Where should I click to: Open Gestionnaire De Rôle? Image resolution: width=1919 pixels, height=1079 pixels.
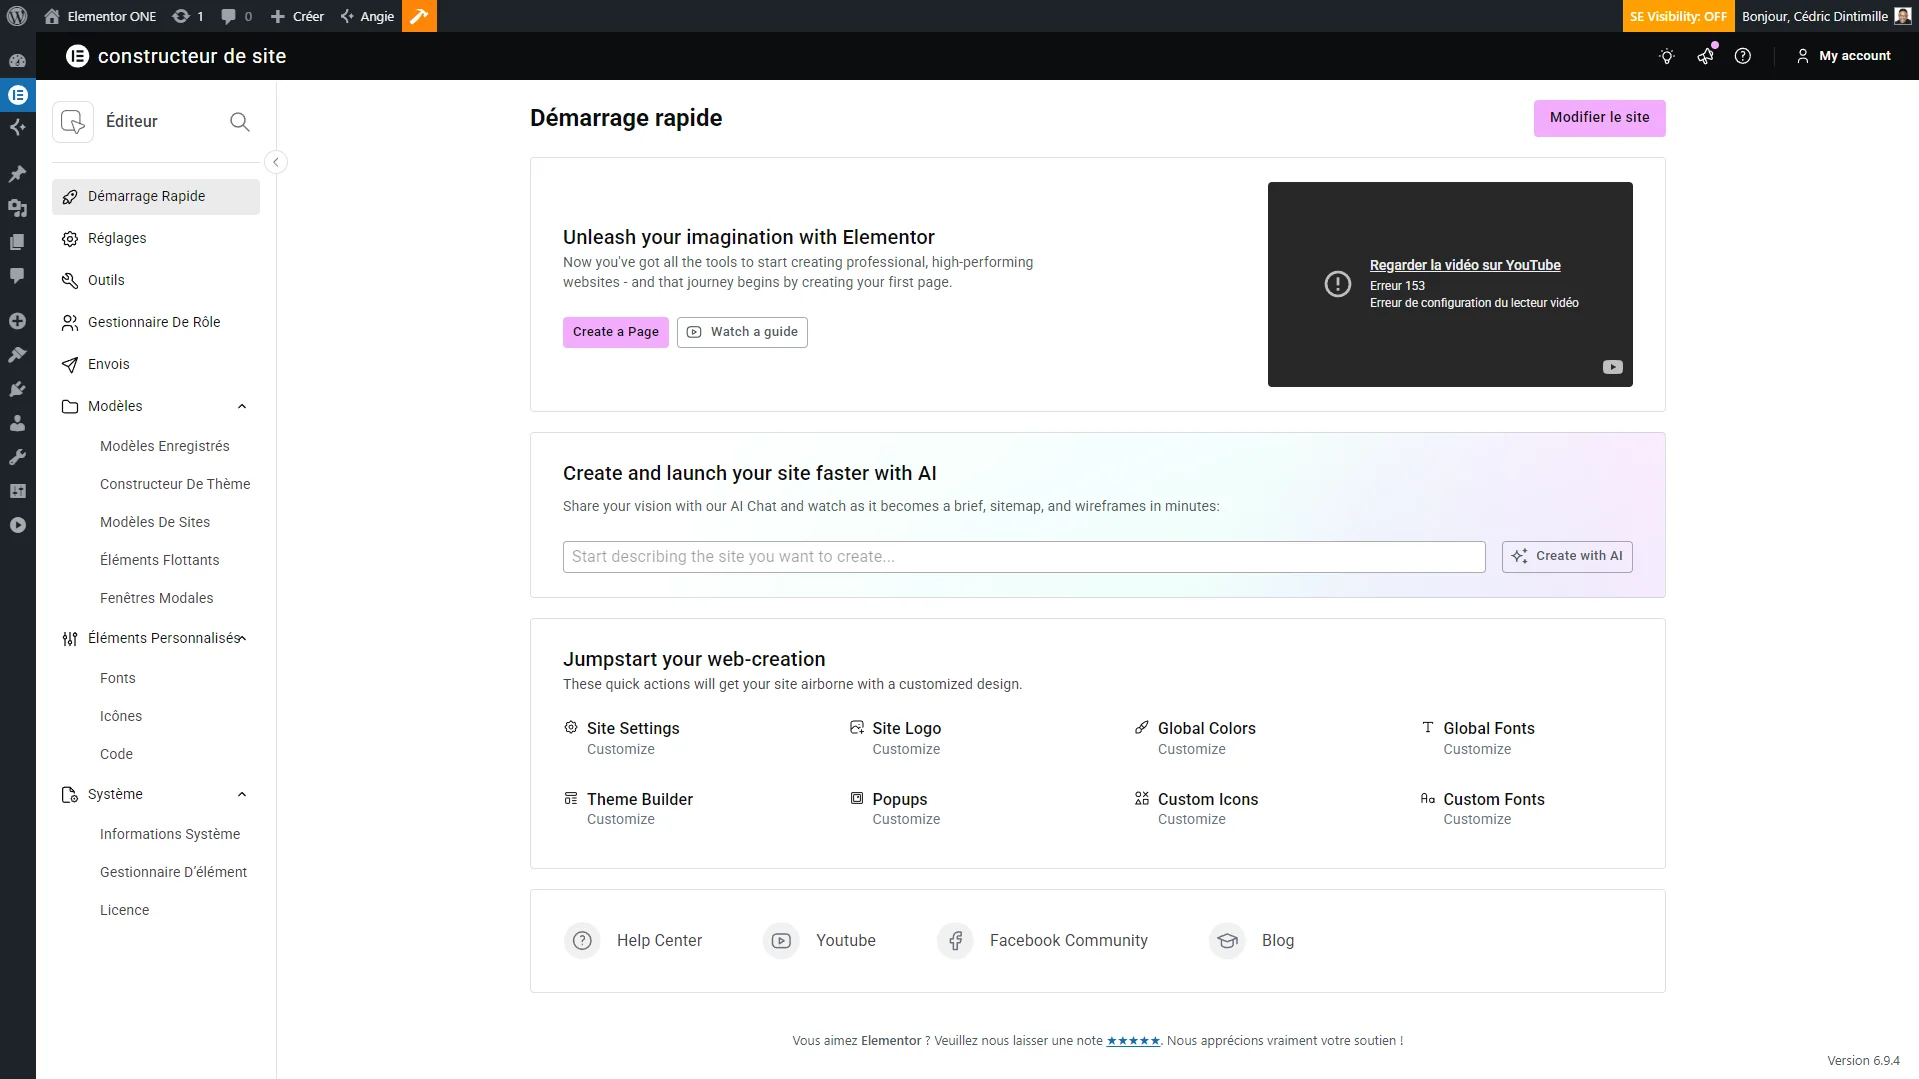click(156, 323)
